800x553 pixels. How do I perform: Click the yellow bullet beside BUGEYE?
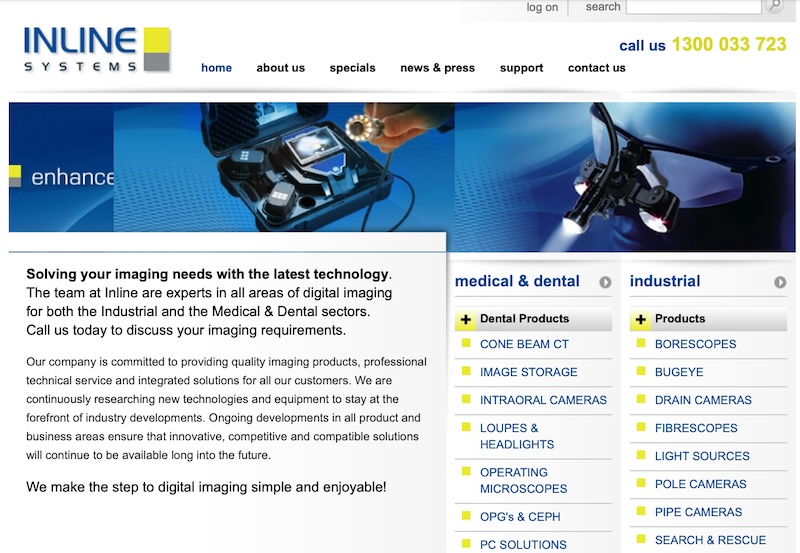641,371
